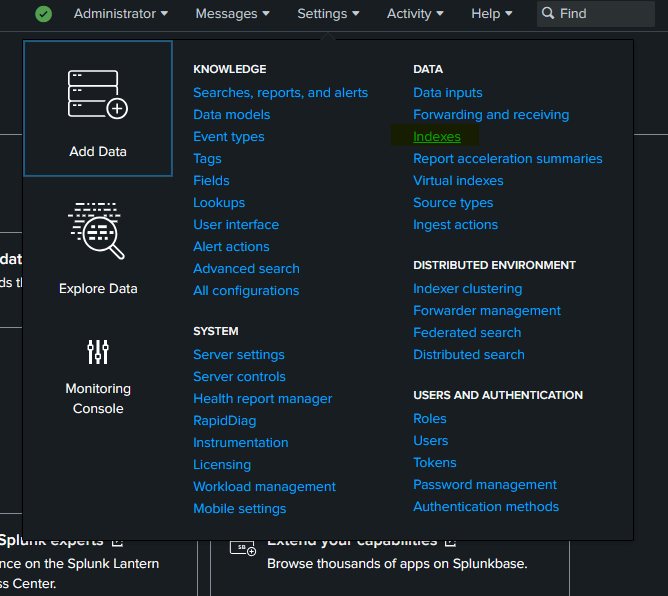Expand the Help dropdown
Image resolution: width=668 pixels, height=596 pixels.
(x=492, y=14)
